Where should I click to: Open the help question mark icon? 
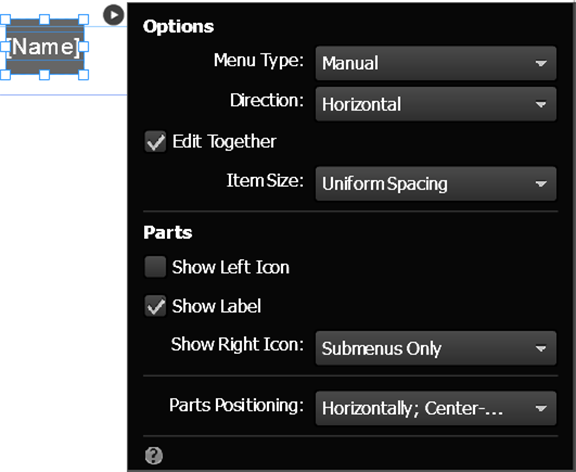(x=154, y=455)
